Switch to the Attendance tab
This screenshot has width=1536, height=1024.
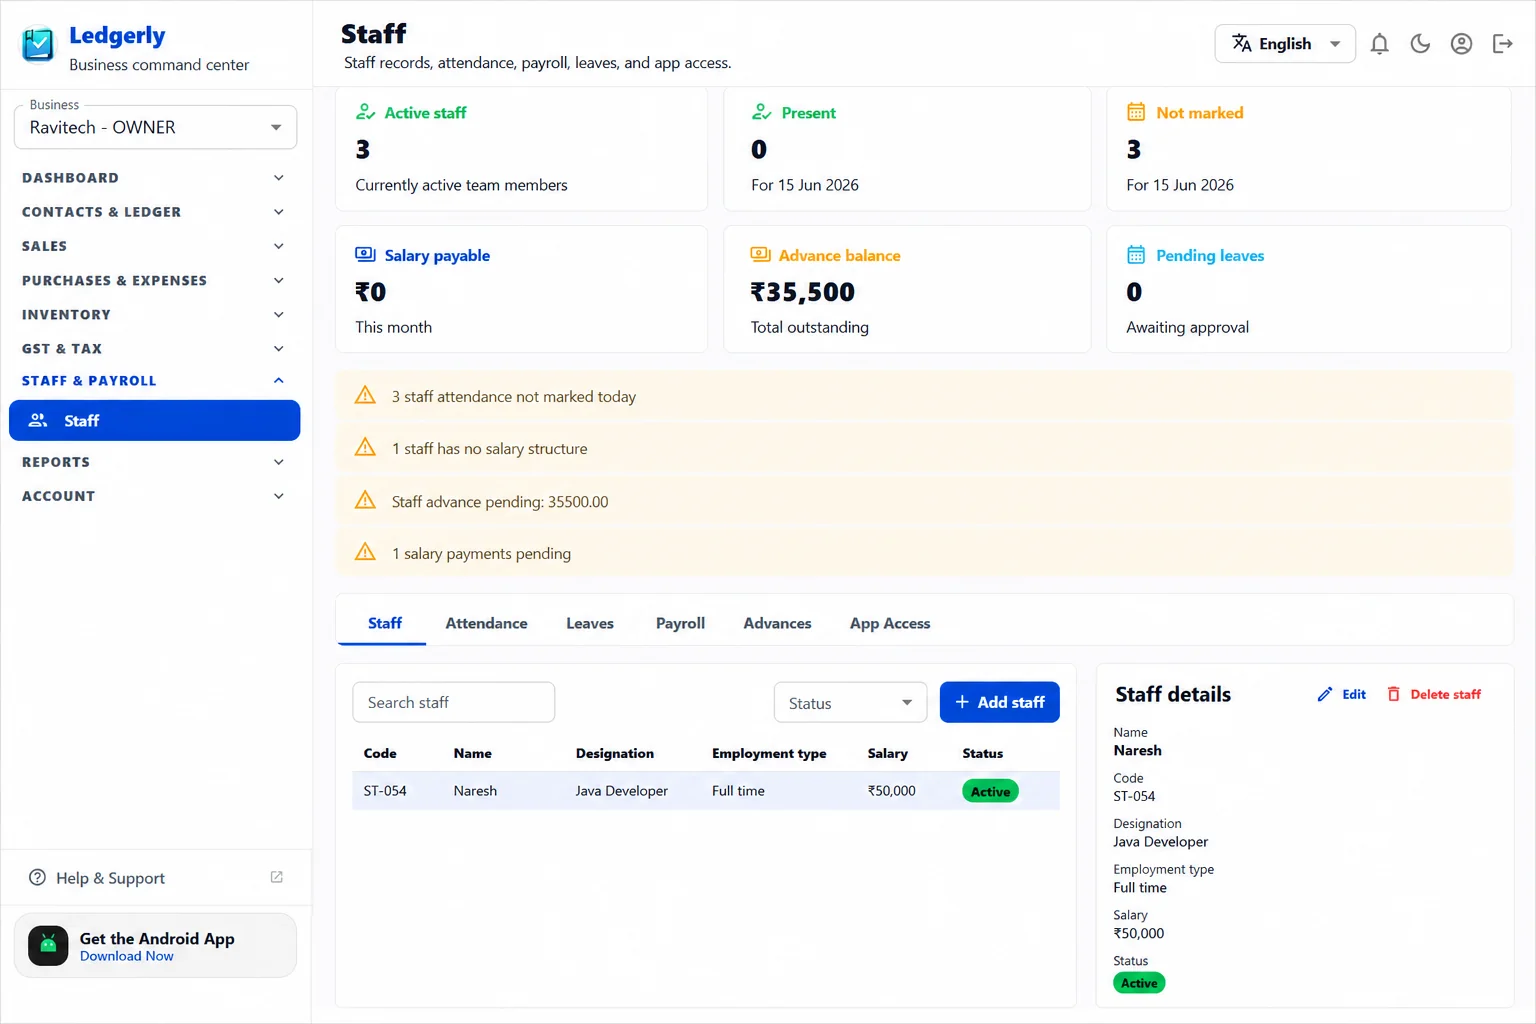coord(486,623)
